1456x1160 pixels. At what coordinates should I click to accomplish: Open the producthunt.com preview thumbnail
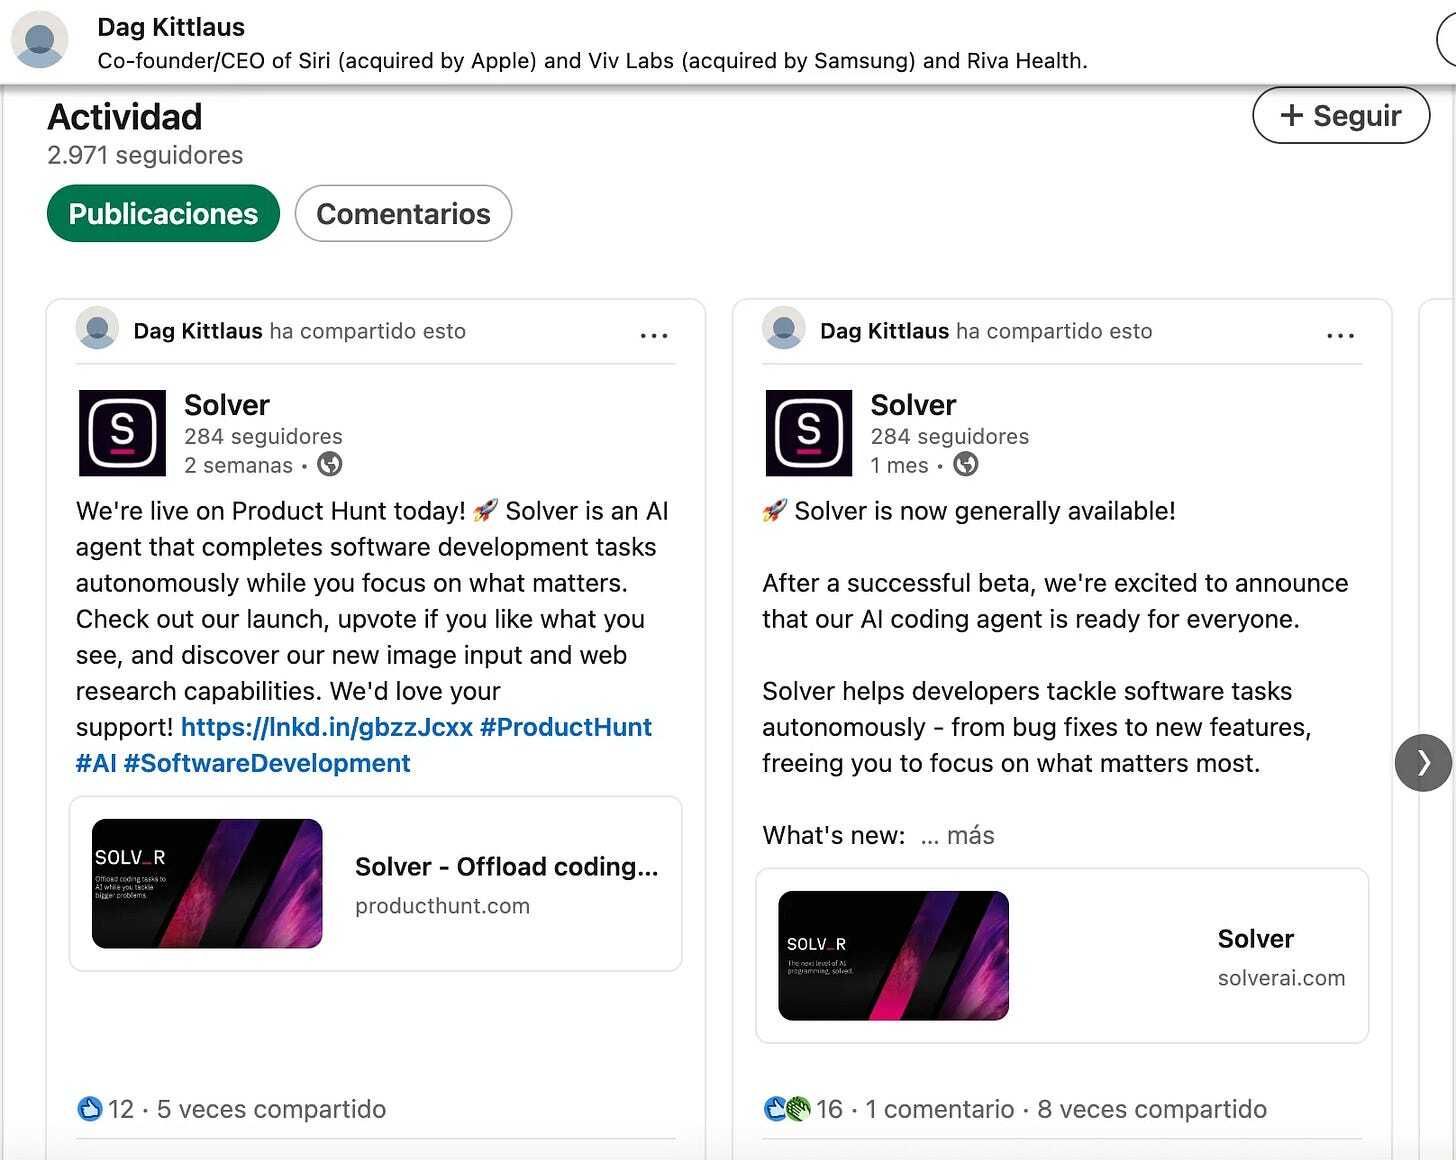pyautogui.click(x=207, y=883)
